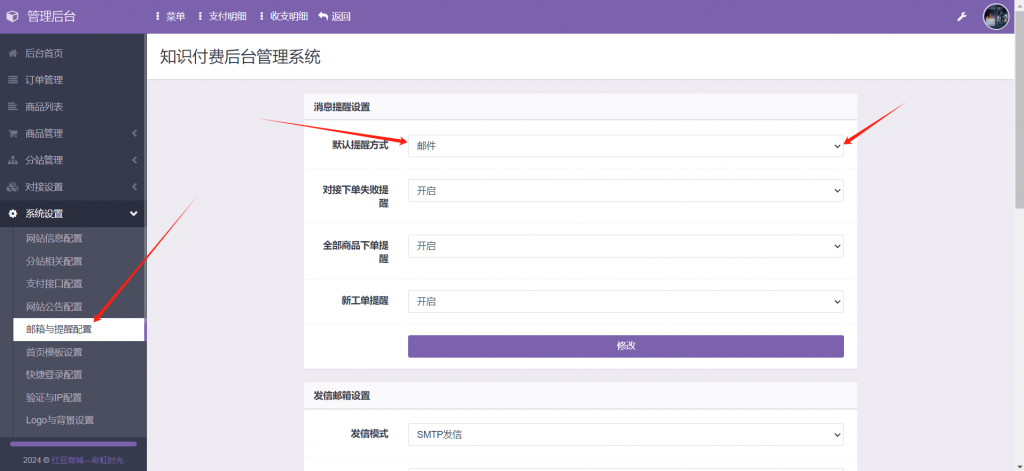Viewport: 1024px width, 471px height.
Task: Click the cubes icon beside 对接设置
Action: point(12,187)
